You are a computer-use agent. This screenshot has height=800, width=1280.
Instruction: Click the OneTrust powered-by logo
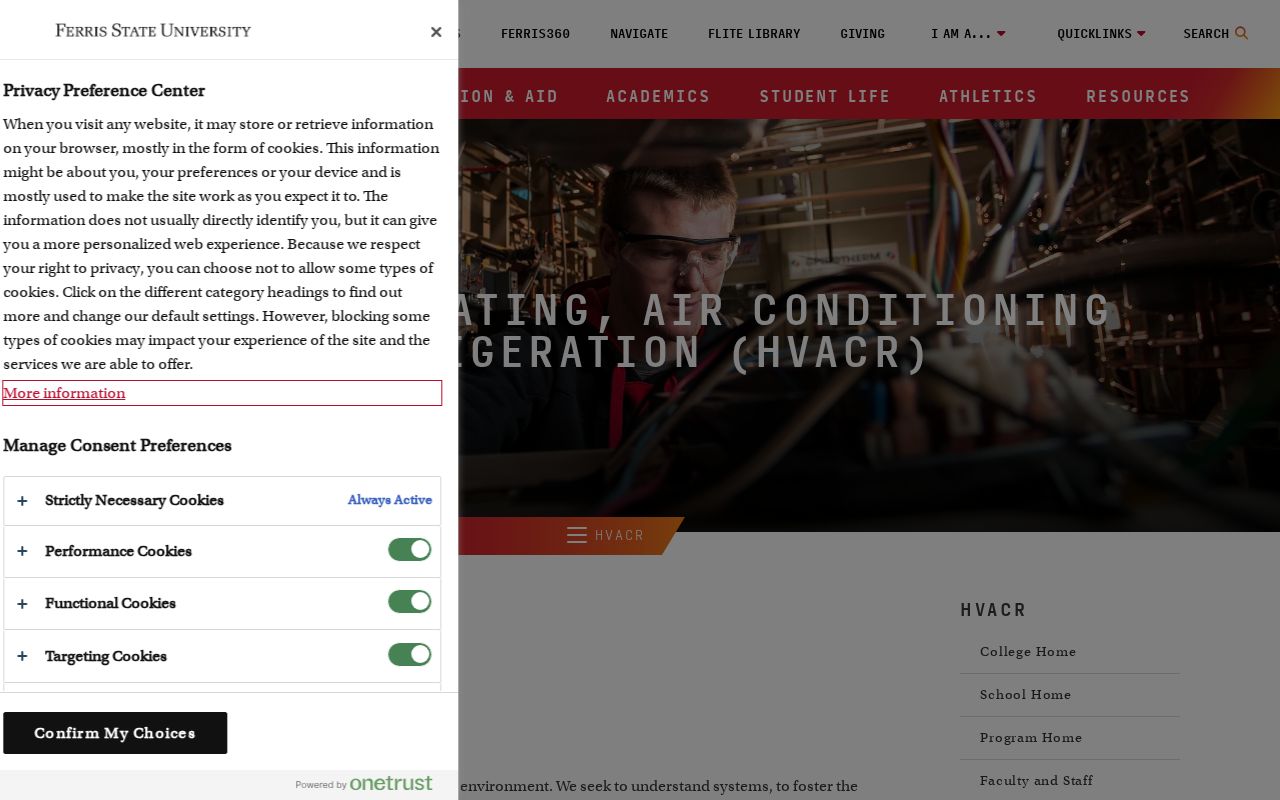pos(390,783)
